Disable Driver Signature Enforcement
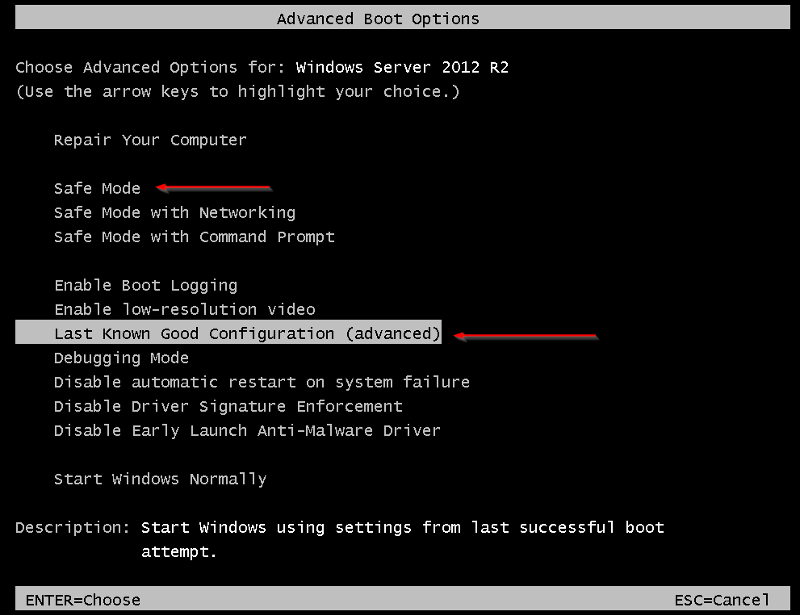Image resolution: width=800 pixels, height=615 pixels. point(228,406)
